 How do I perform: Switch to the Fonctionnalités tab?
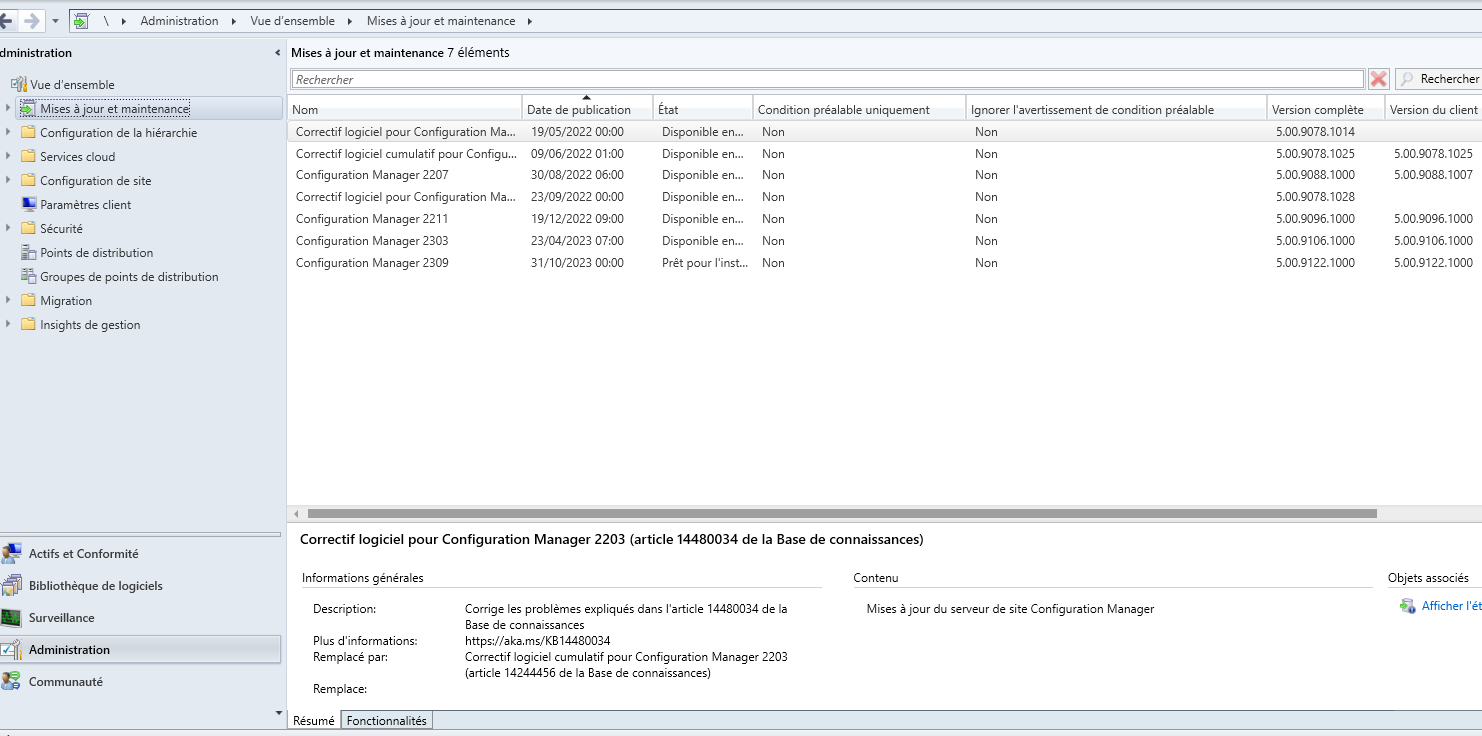(386, 721)
